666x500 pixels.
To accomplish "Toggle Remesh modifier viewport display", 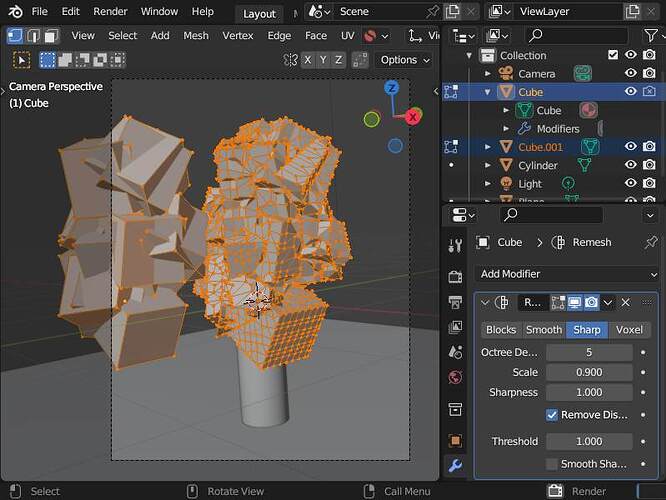I will [x=575, y=302].
